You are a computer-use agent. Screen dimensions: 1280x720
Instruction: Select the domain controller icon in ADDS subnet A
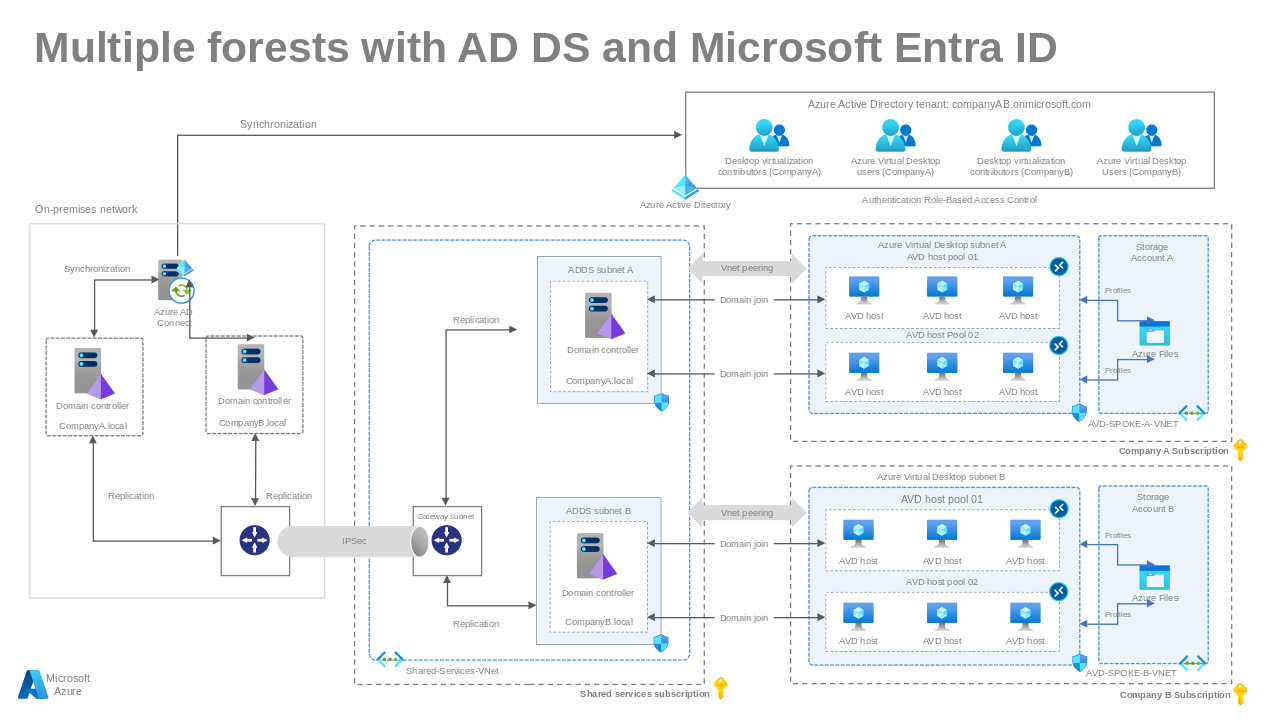click(x=604, y=315)
